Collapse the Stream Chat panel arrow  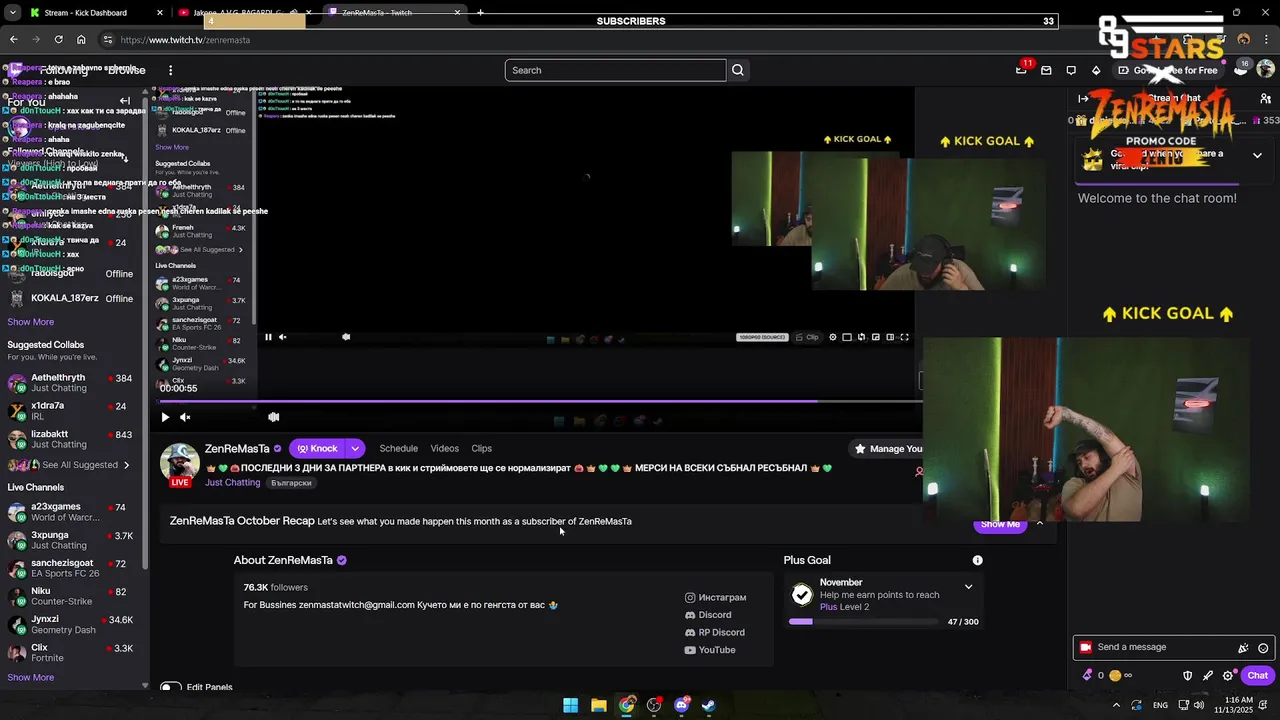tap(1083, 98)
